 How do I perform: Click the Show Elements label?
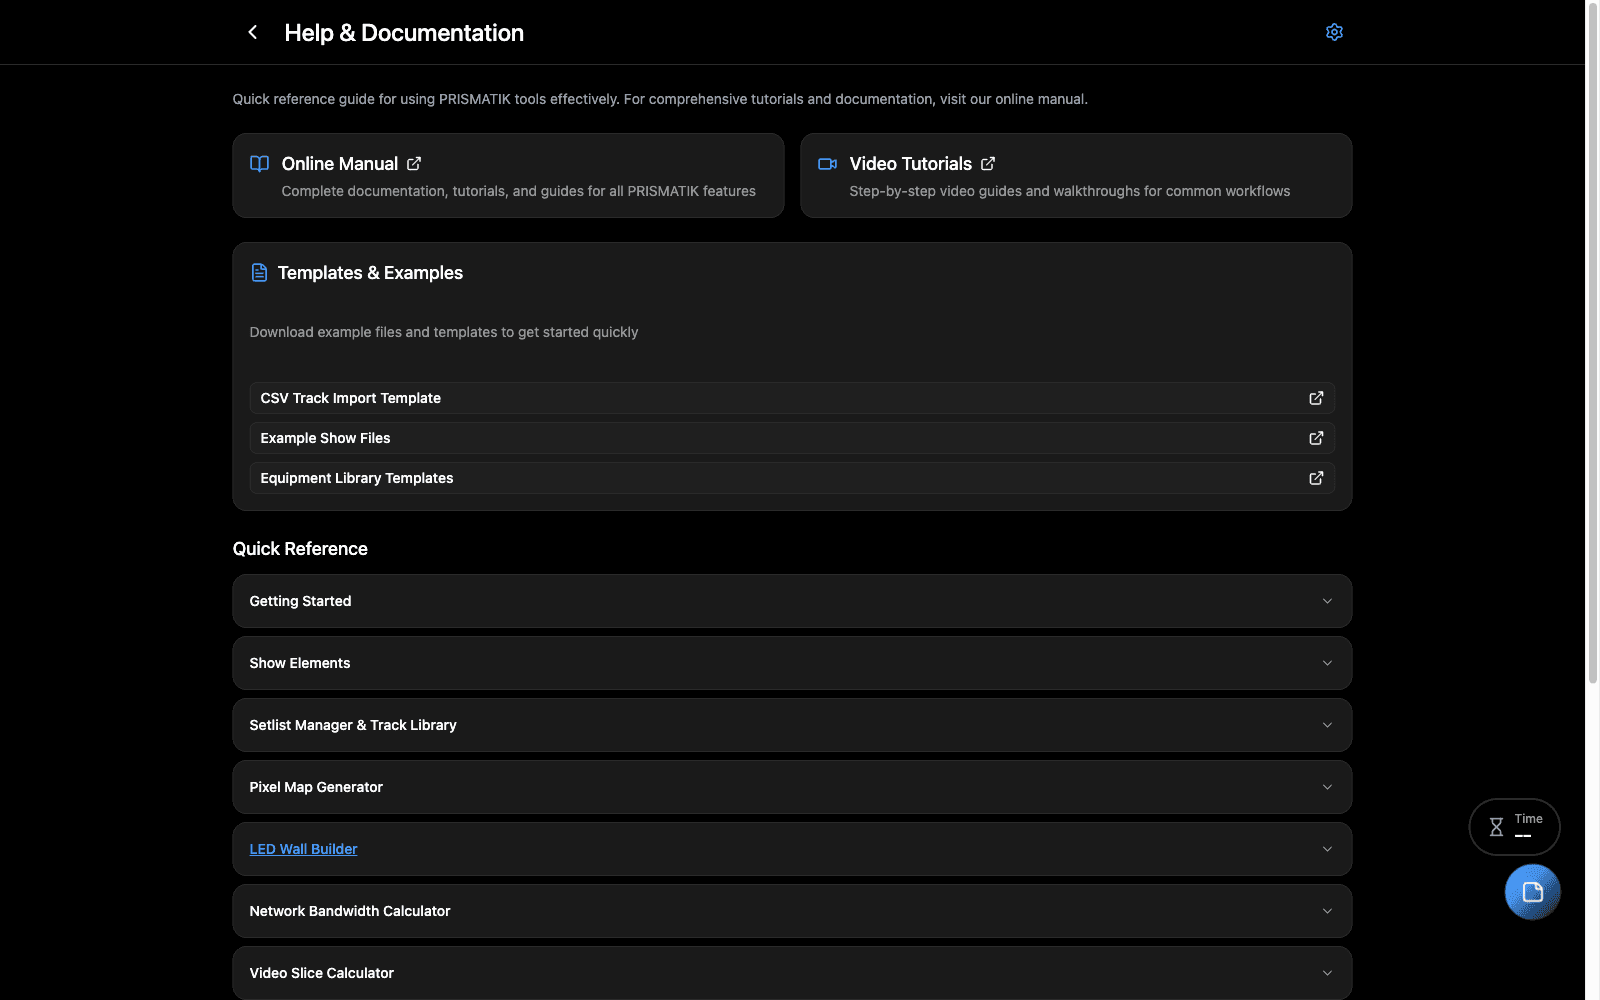pos(299,663)
